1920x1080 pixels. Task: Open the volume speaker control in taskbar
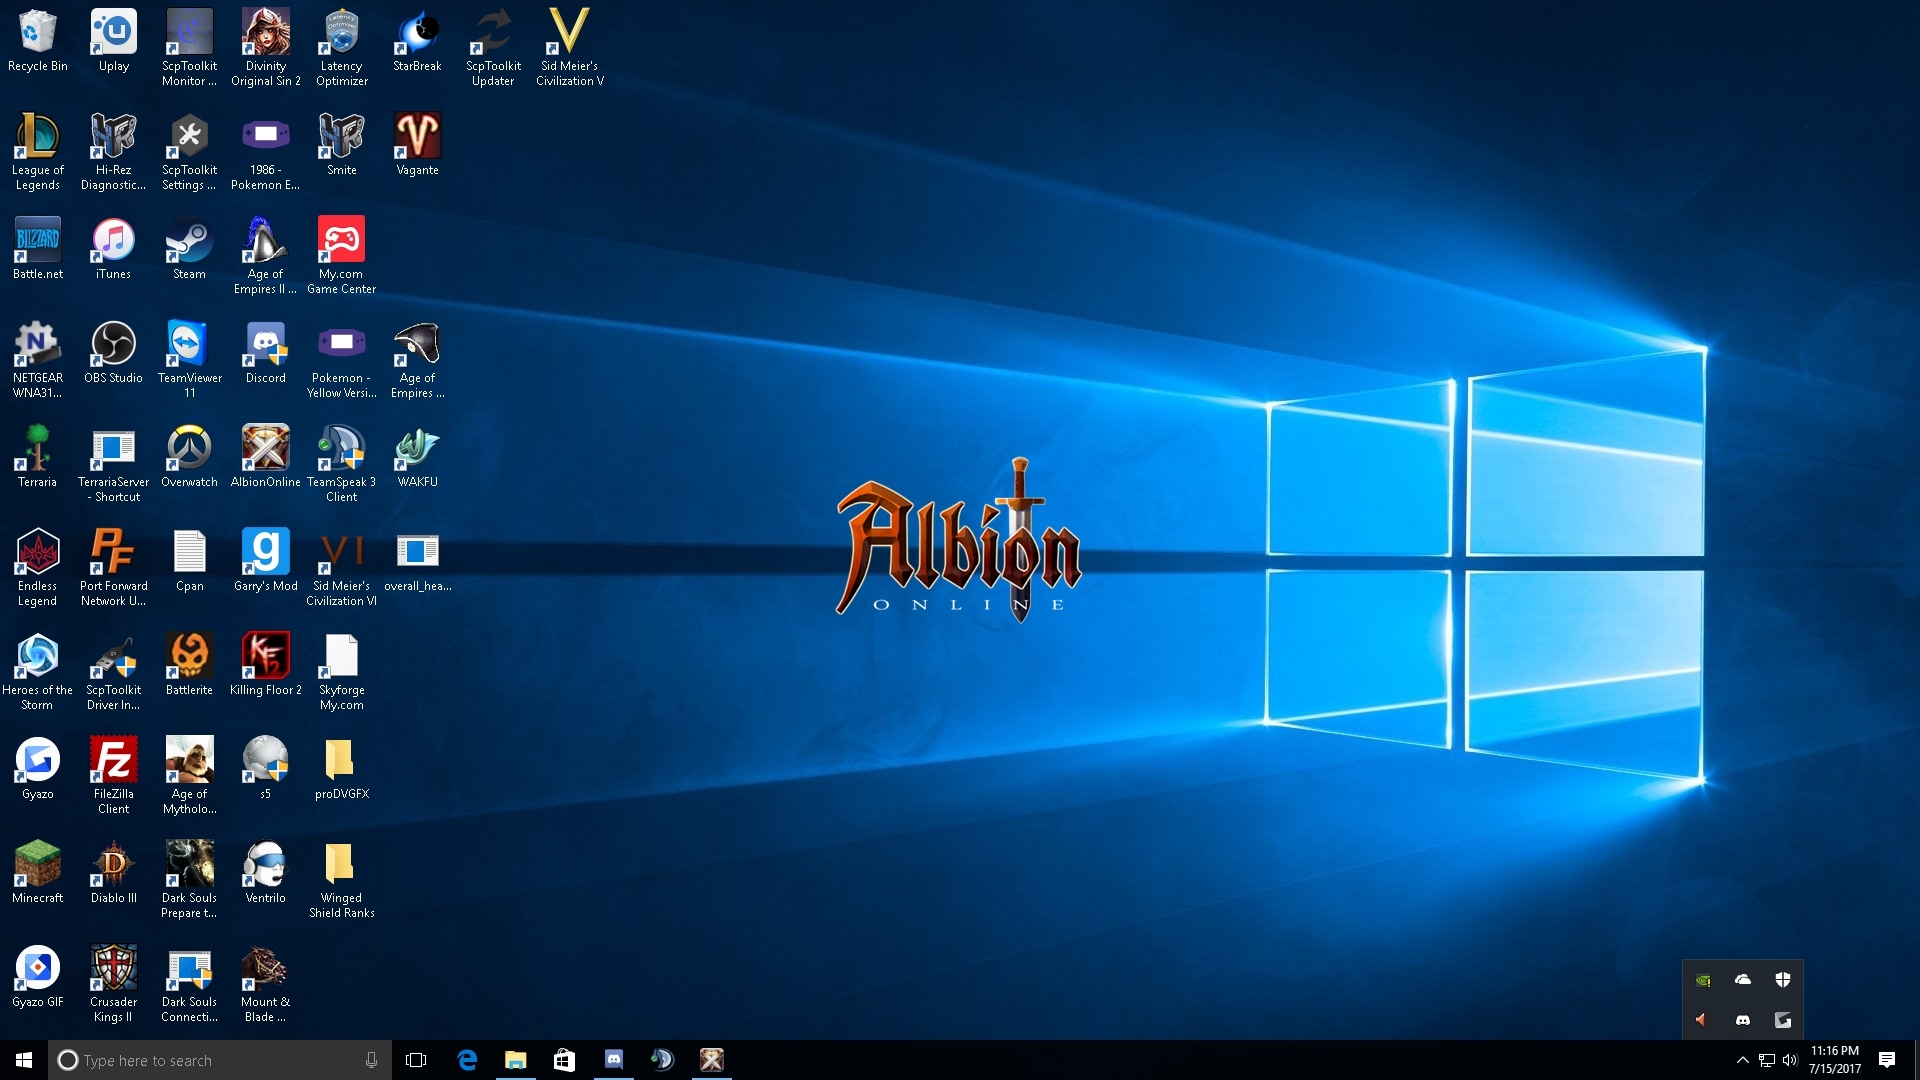coord(1790,1060)
